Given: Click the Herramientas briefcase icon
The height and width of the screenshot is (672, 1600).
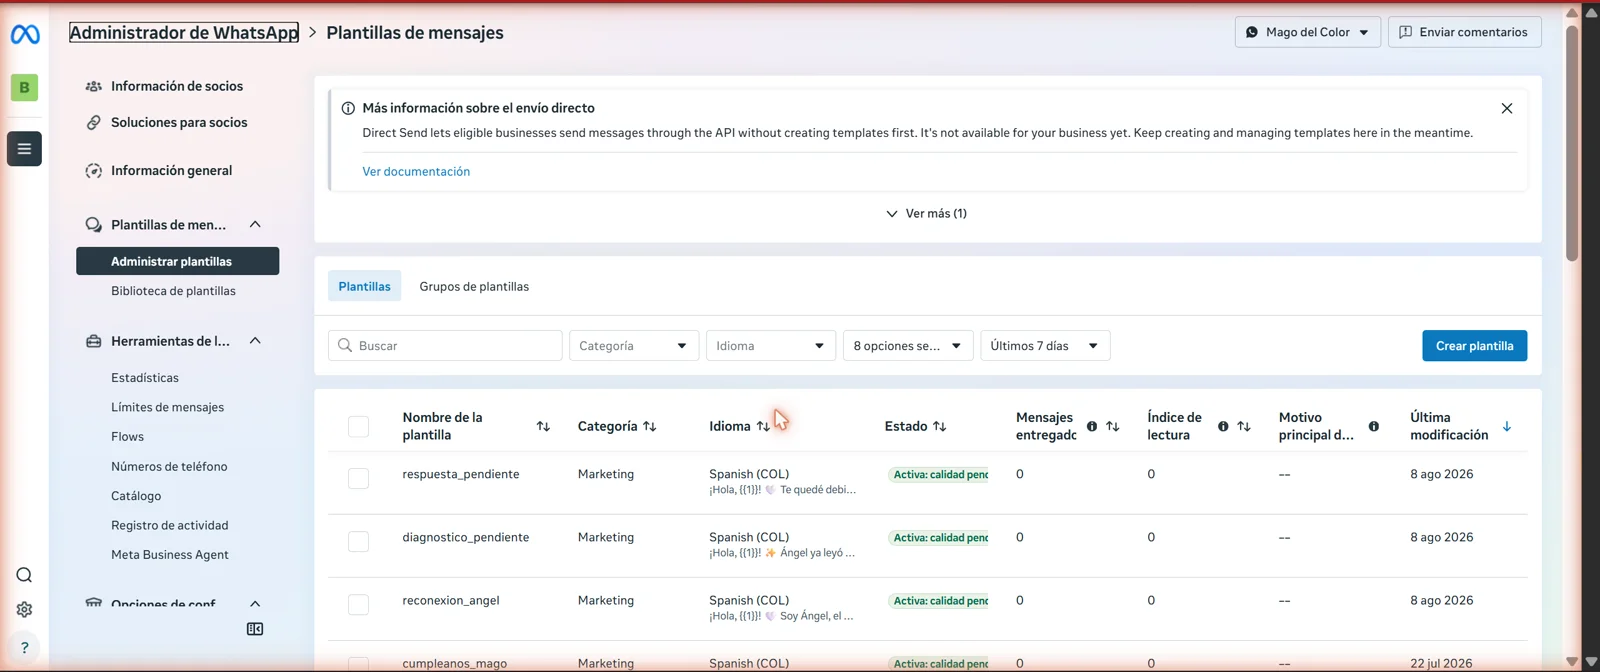Looking at the screenshot, I should click(x=94, y=341).
